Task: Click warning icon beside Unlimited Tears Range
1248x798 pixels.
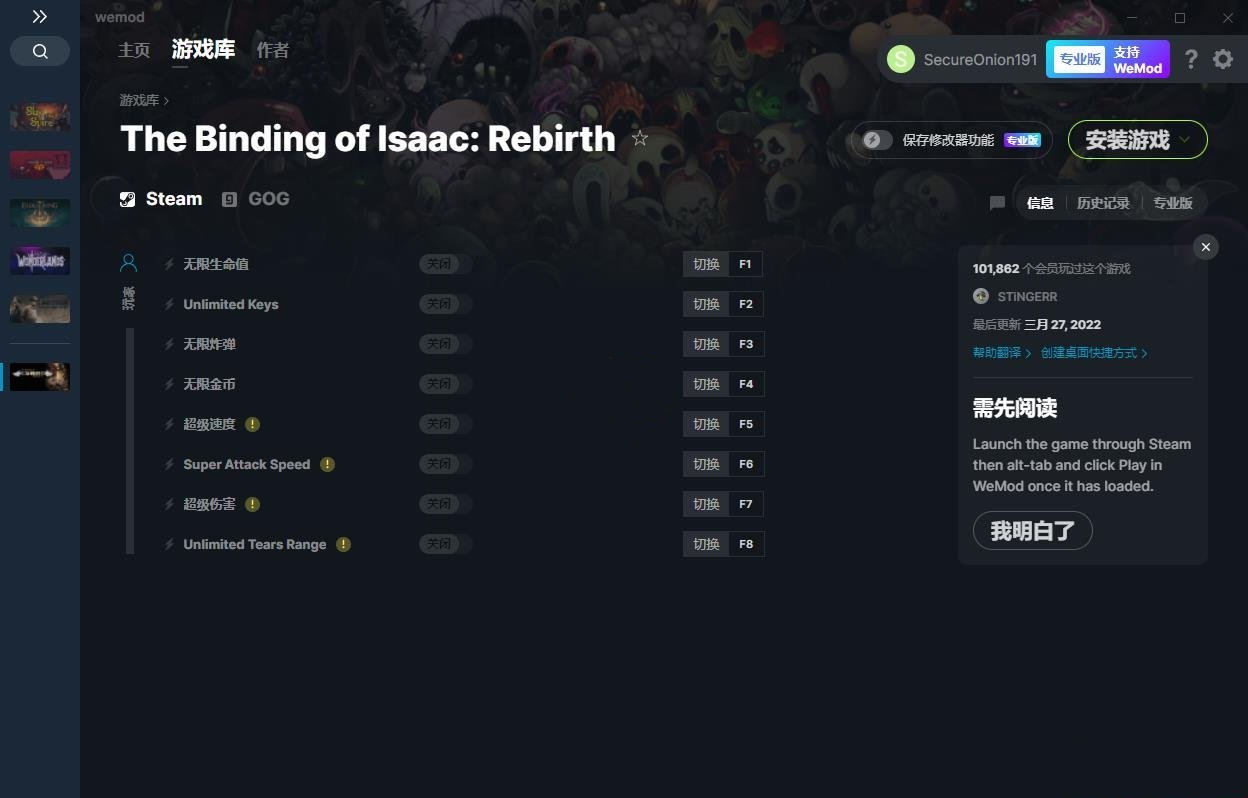Action: (343, 544)
